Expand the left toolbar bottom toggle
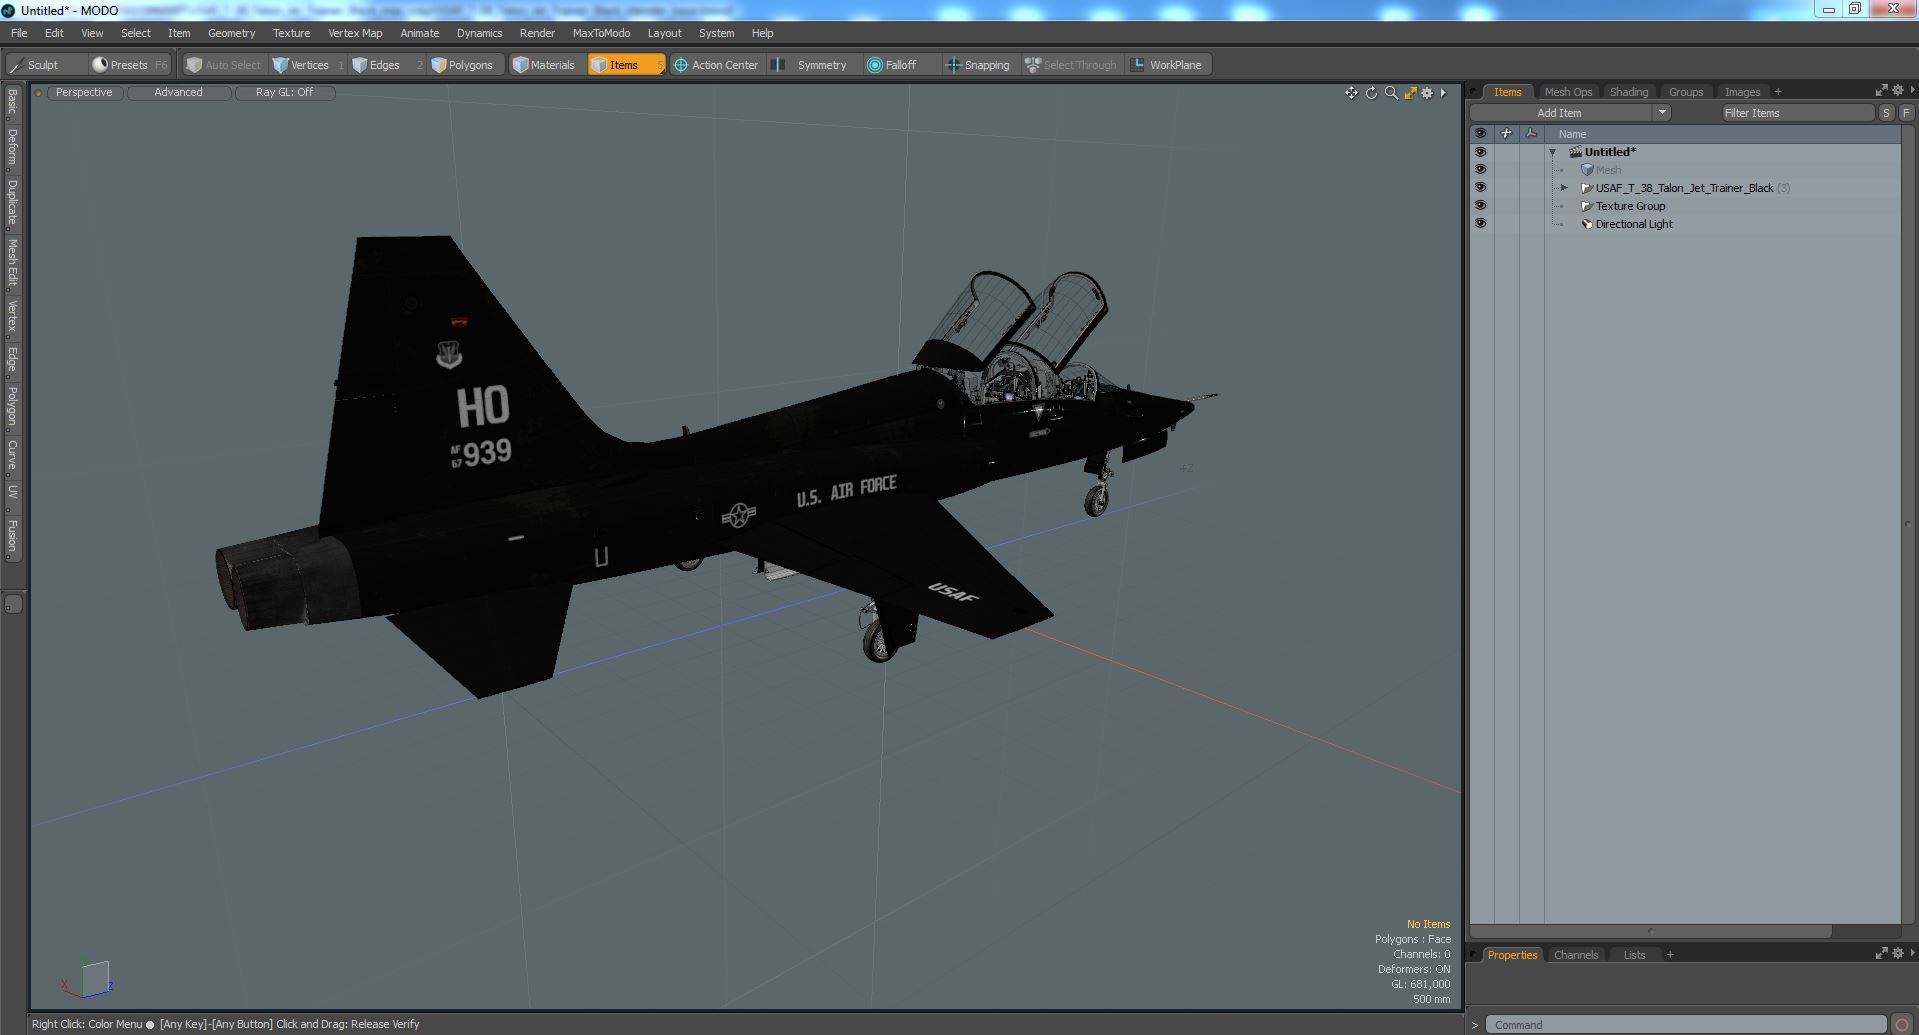The image size is (1919, 1035). 13,604
